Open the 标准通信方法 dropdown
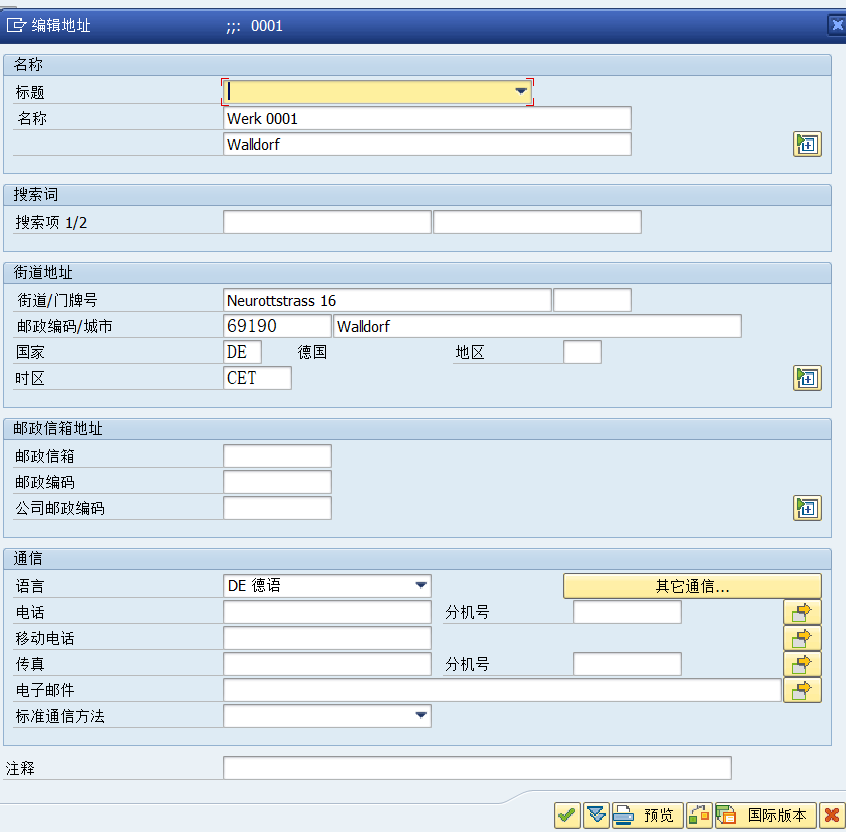Image resolution: width=846 pixels, height=832 pixels. (x=421, y=715)
